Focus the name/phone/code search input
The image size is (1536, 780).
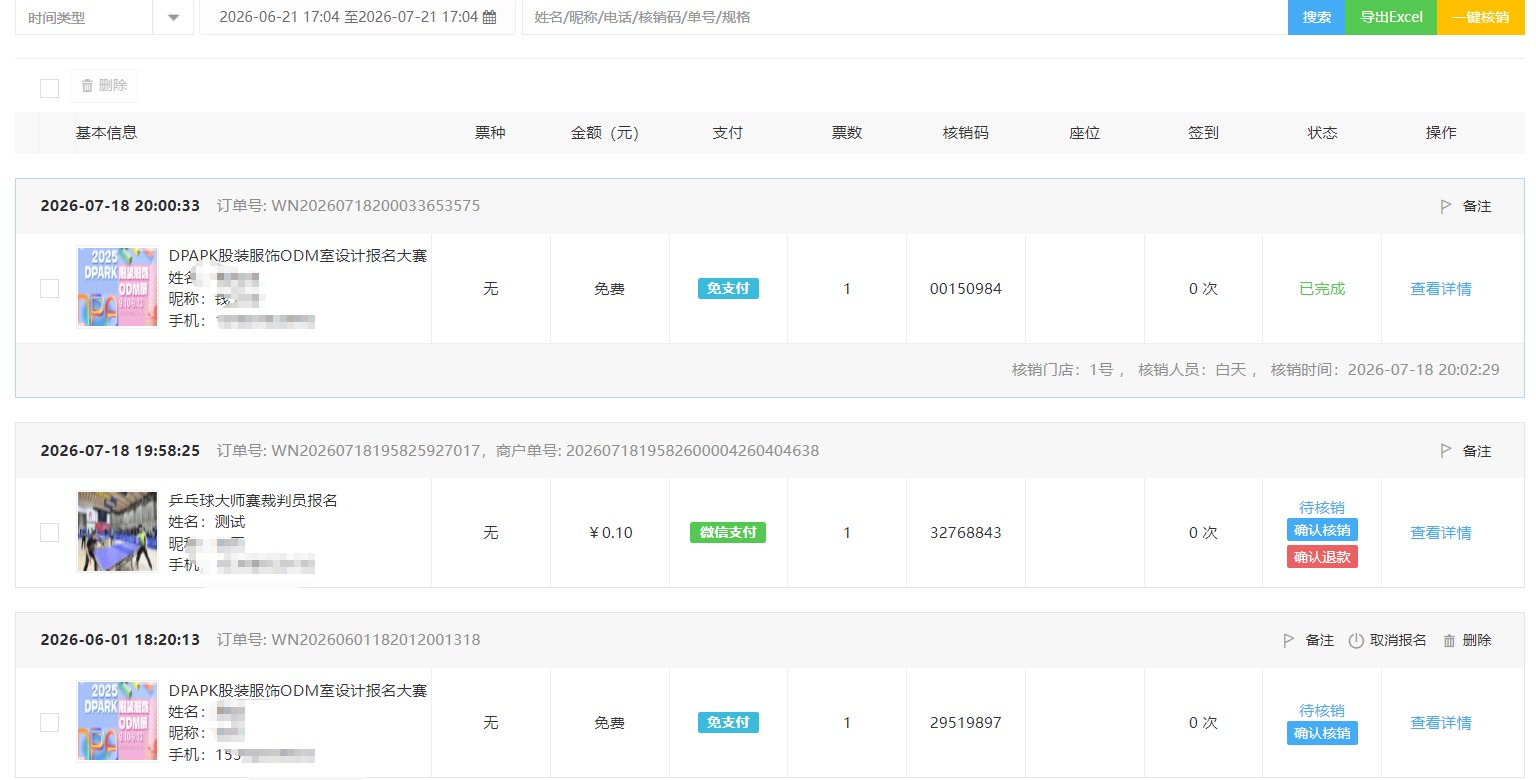[x=905, y=17]
